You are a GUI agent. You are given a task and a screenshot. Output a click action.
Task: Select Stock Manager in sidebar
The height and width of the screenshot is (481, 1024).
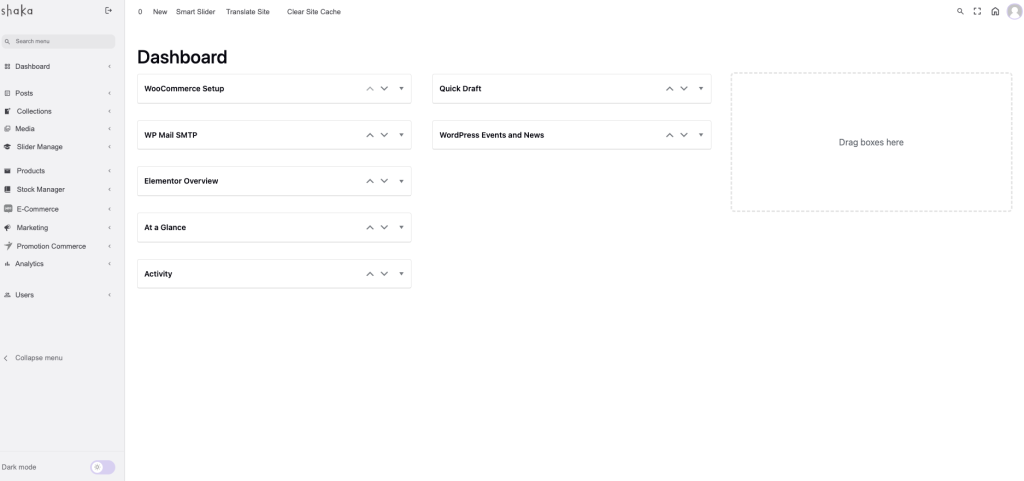click(40, 189)
